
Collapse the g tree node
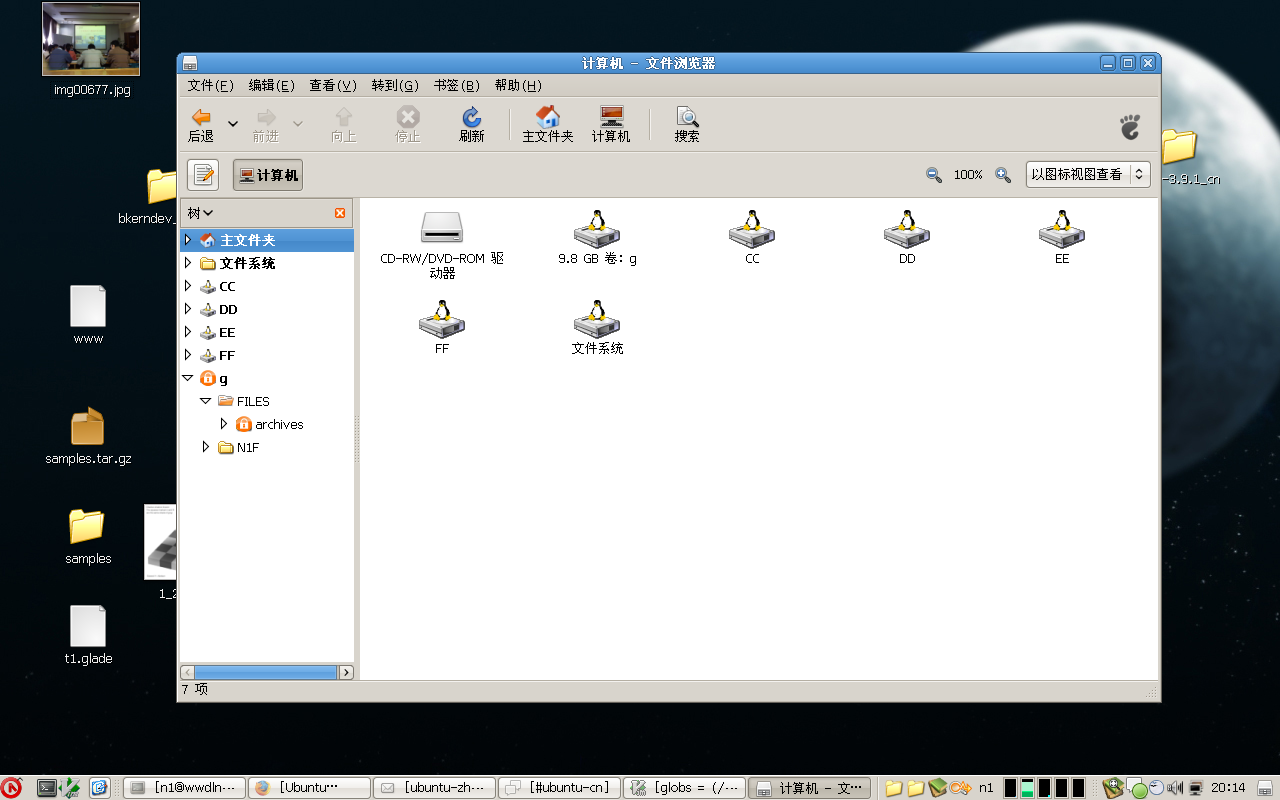(x=188, y=378)
